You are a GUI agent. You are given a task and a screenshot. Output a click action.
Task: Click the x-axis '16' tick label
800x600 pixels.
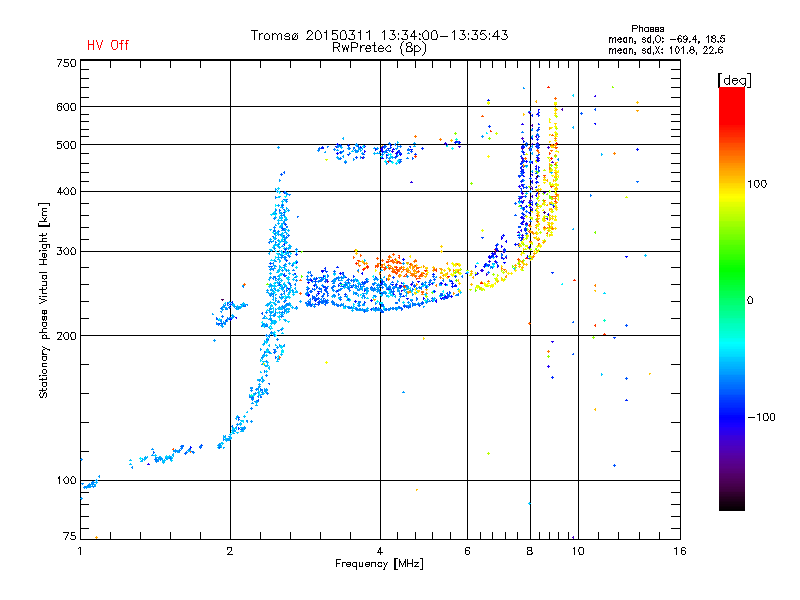[x=680, y=551]
